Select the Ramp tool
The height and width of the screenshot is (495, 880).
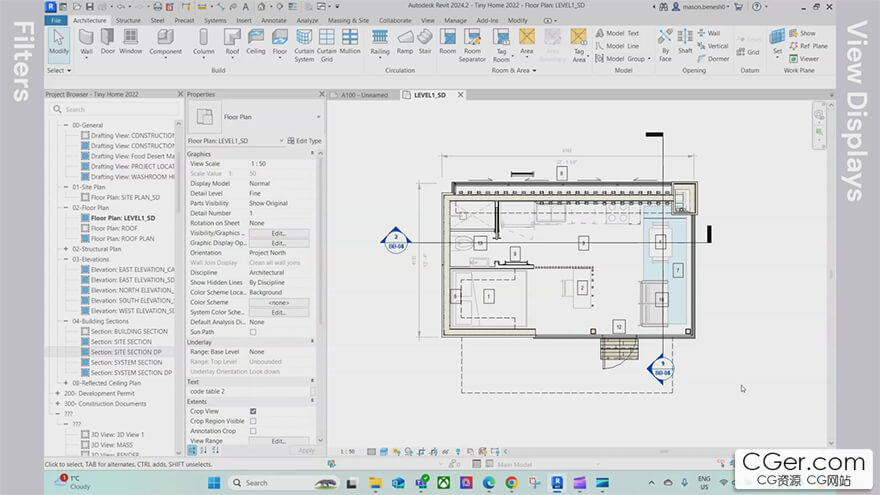(405, 42)
